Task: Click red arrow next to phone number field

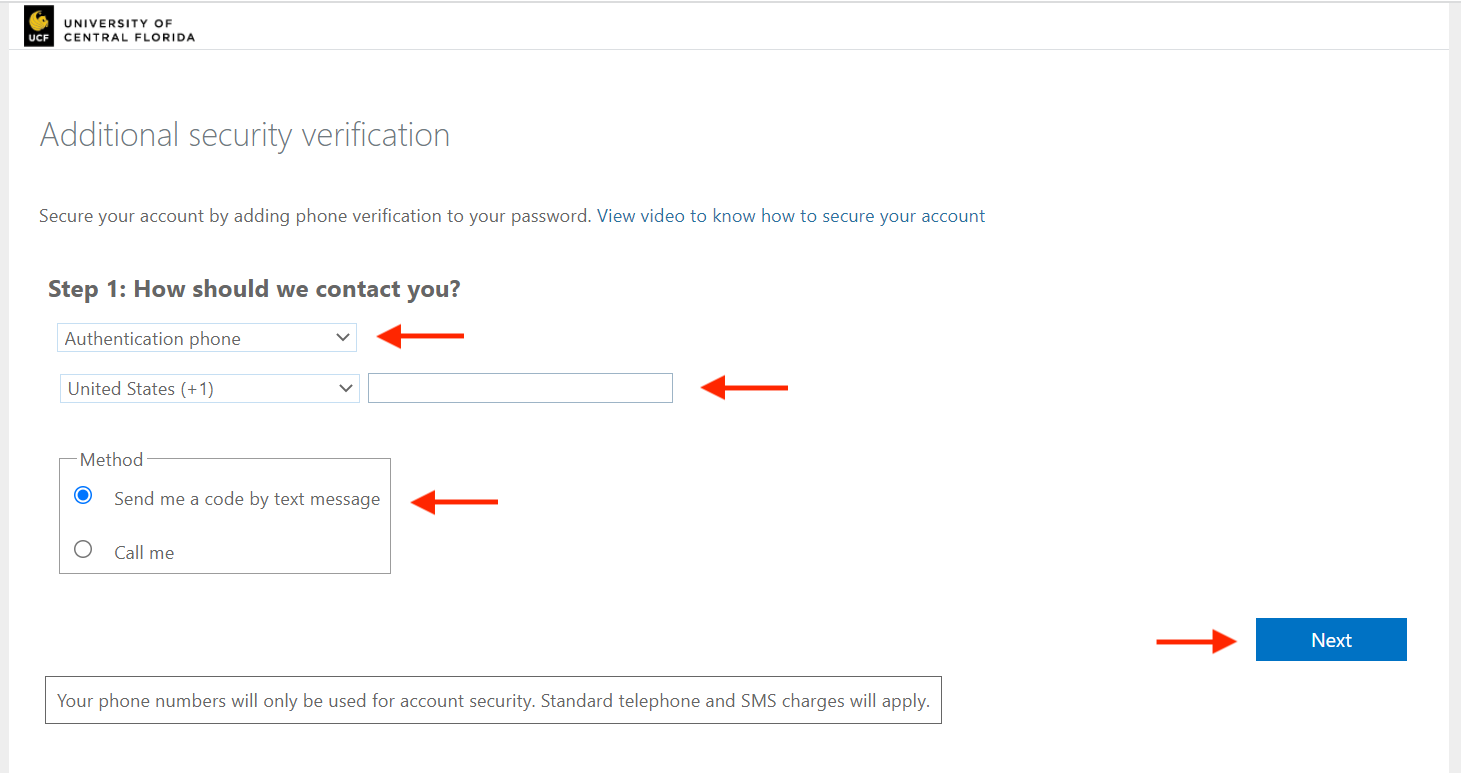Action: (744, 388)
